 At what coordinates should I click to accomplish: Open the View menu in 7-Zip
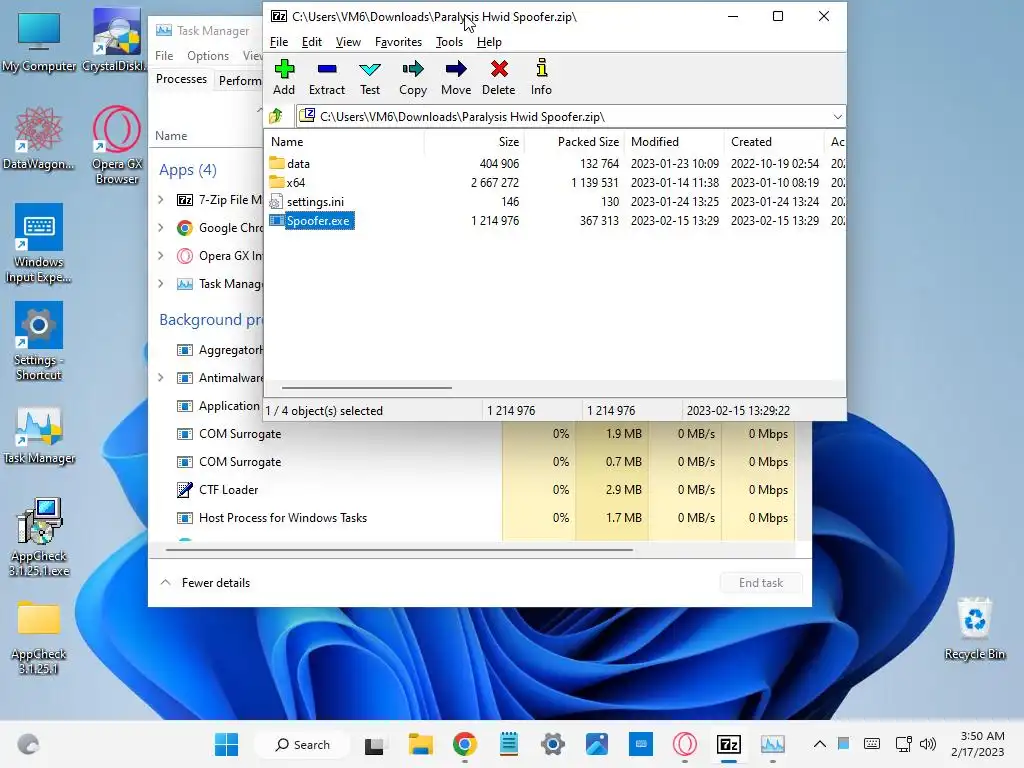pos(348,42)
